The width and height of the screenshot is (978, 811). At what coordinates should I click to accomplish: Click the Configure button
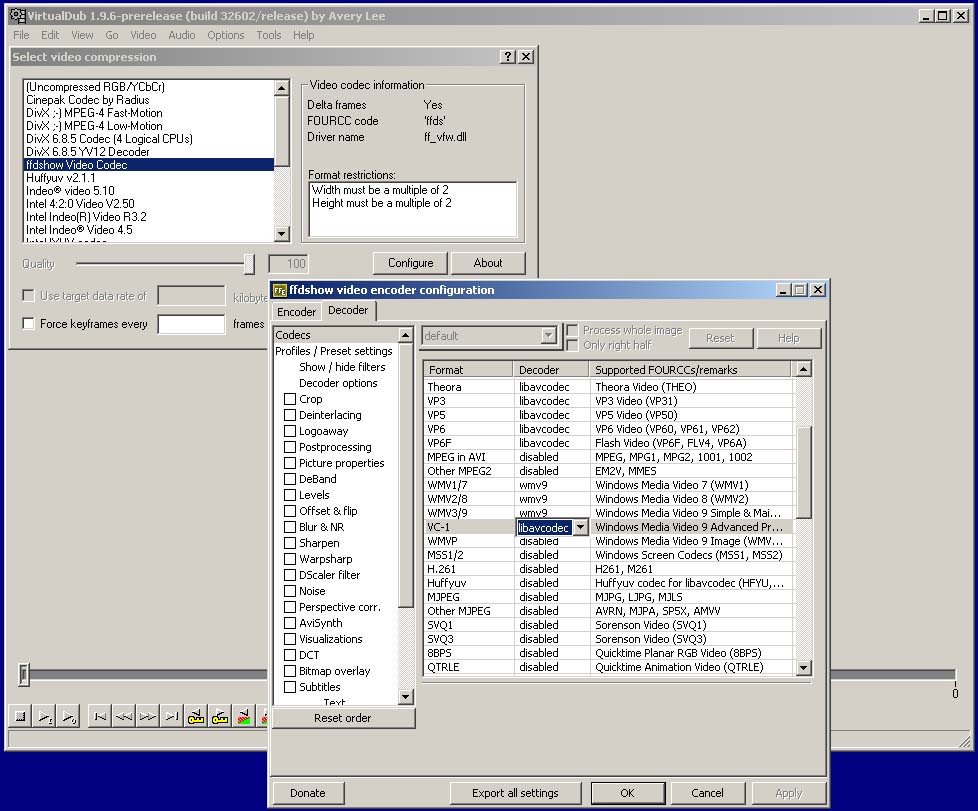click(410, 263)
